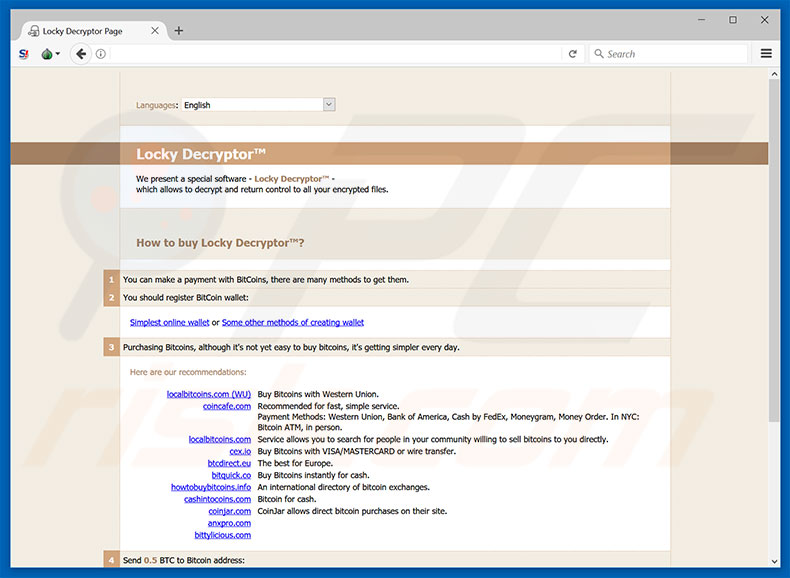The image size is (790, 578).
Task: Click the scrollbar up arrow
Action: (774, 74)
